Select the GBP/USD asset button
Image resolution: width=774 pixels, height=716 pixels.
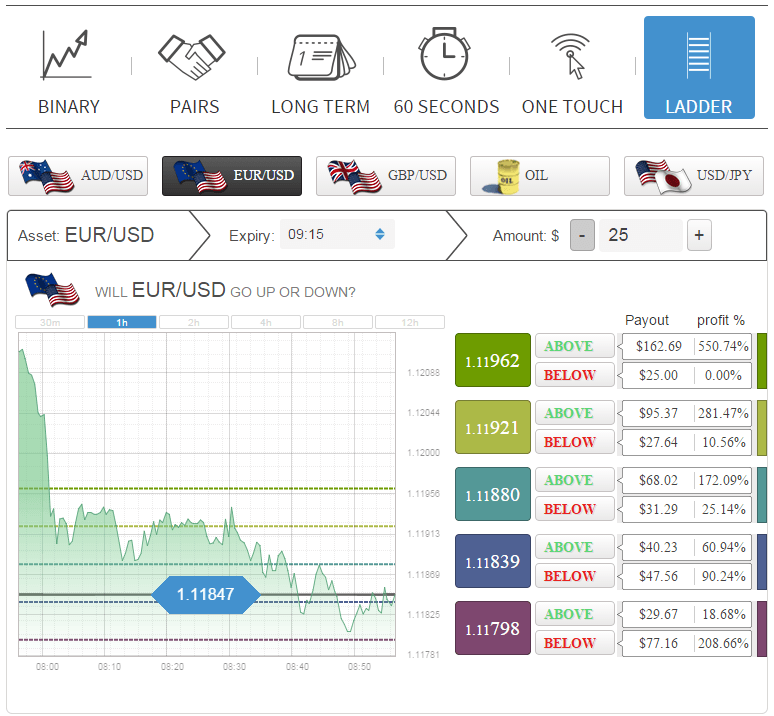386,176
